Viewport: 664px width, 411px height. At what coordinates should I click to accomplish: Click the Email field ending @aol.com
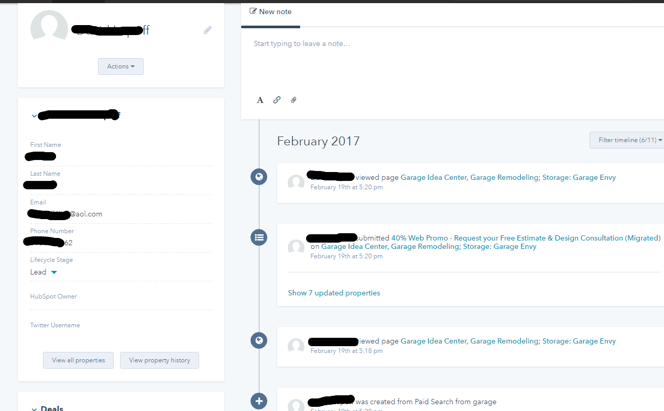point(65,214)
